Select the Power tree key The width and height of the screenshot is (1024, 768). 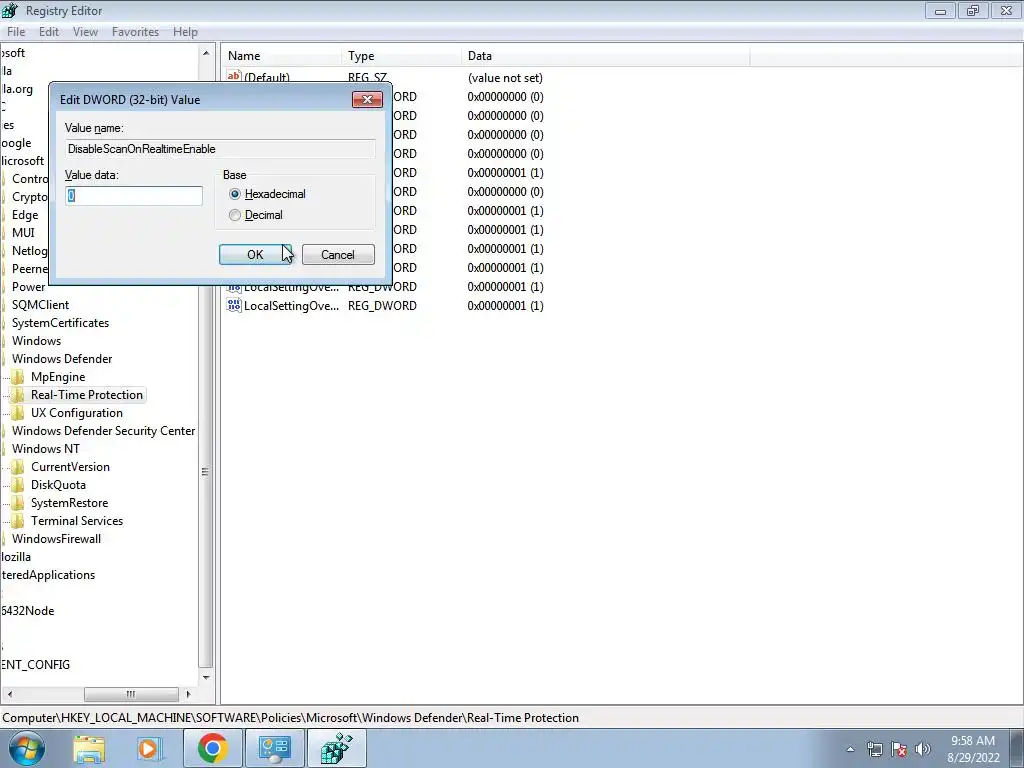click(x=29, y=287)
